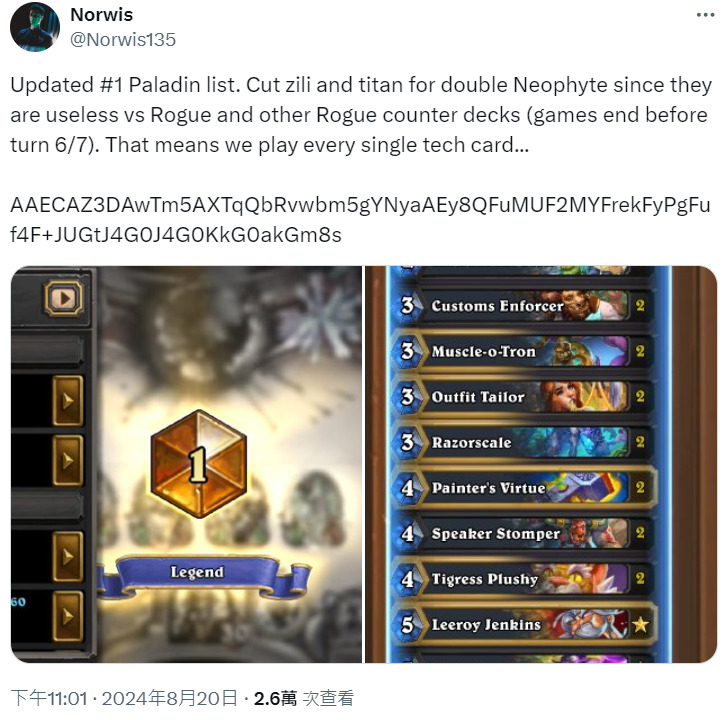Select the Razorscale card row
Screen dimensions: 723x720
tap(522, 442)
